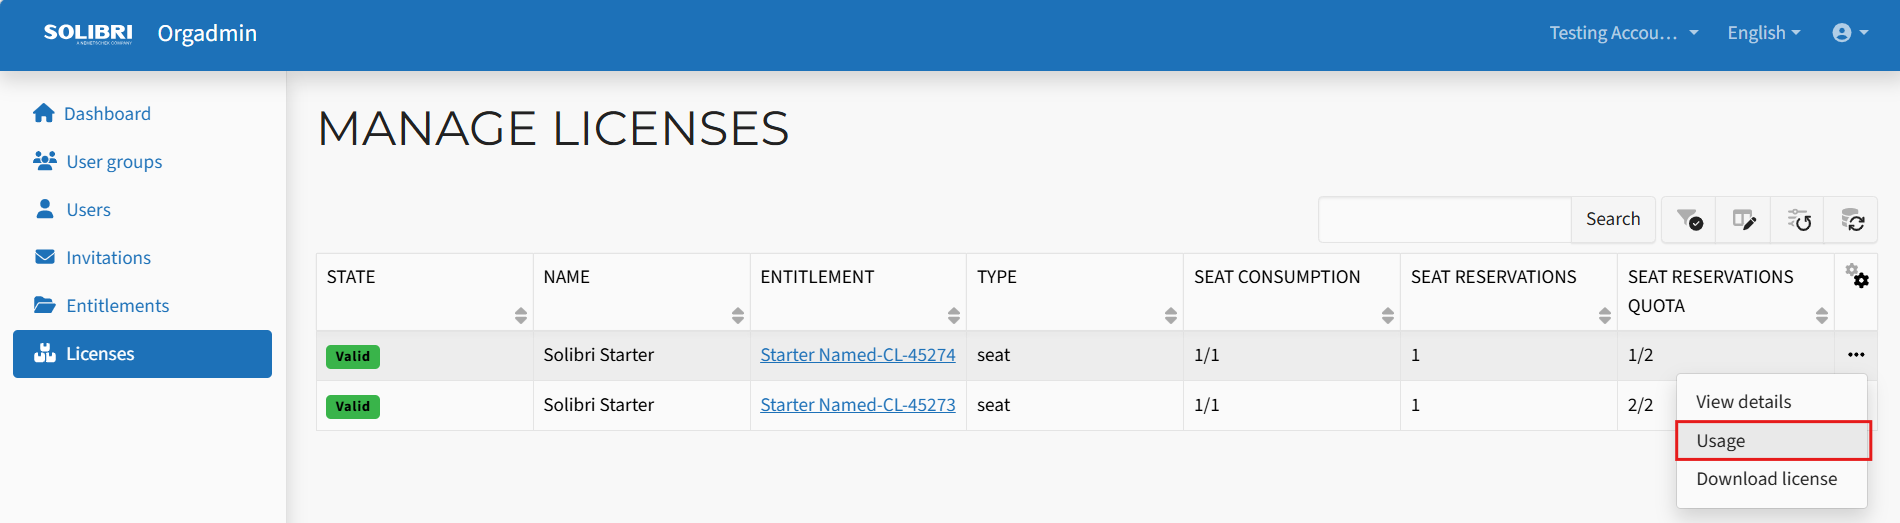Open the user profile account menu
Viewport: 1900px width, 523px height.
(x=1850, y=33)
